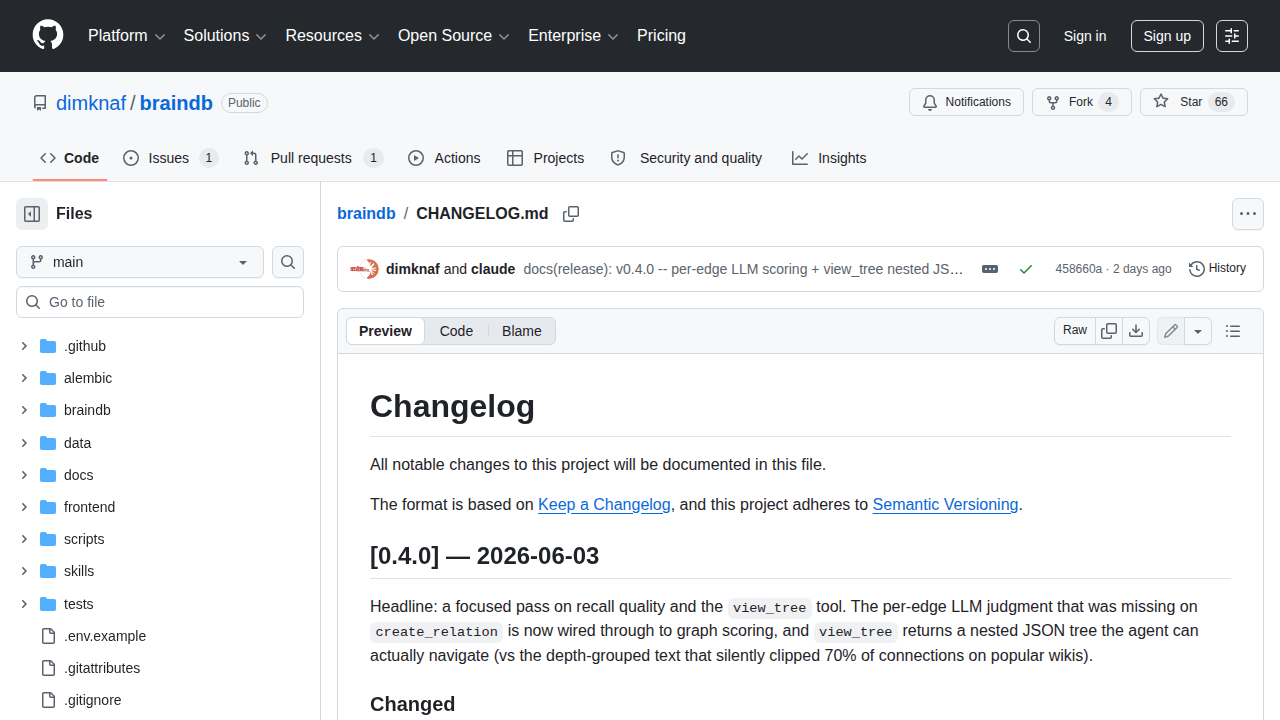The width and height of the screenshot is (1280, 720).
Task: Open the Enterprise menu
Action: (x=573, y=36)
